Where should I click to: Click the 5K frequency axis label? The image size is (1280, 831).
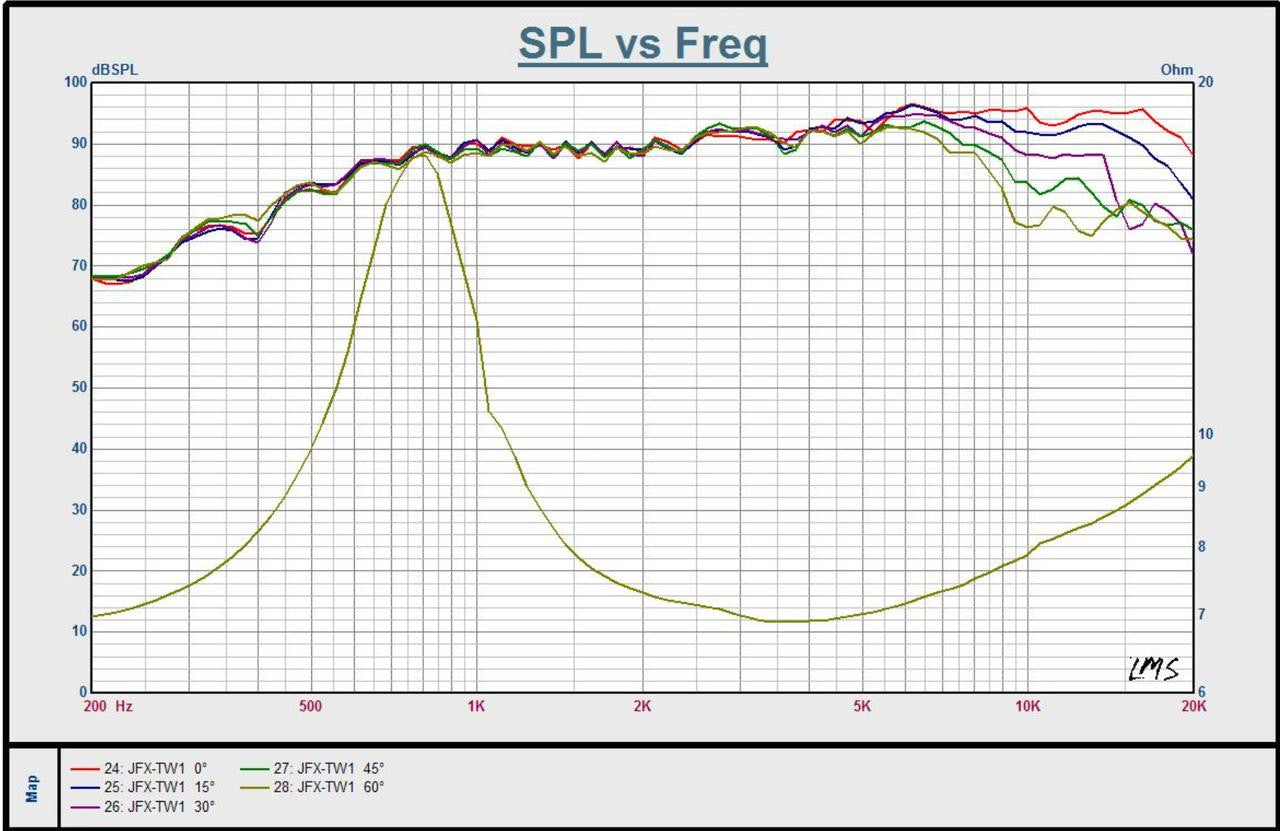point(862,706)
